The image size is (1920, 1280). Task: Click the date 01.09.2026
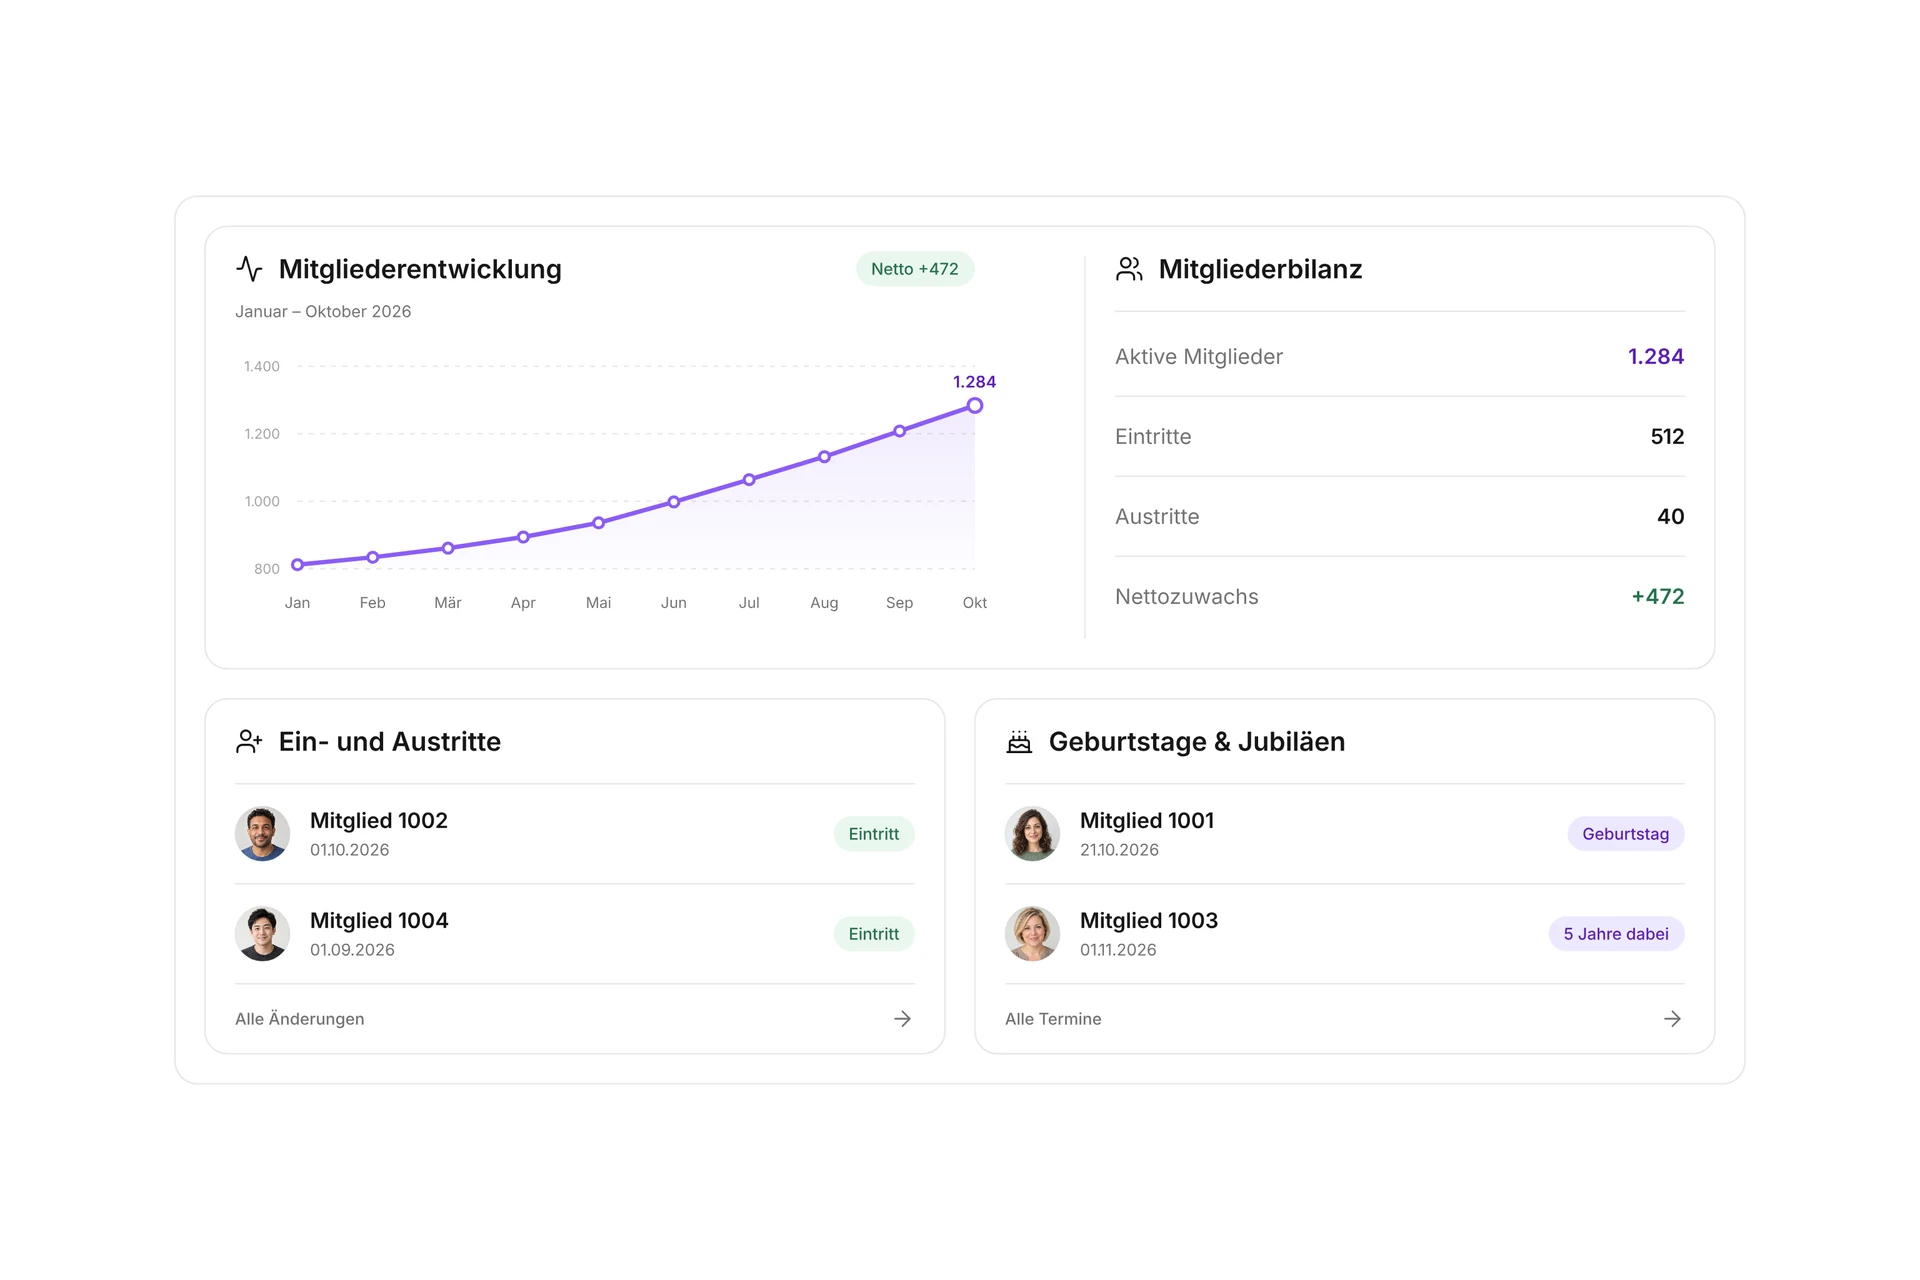[x=352, y=950]
